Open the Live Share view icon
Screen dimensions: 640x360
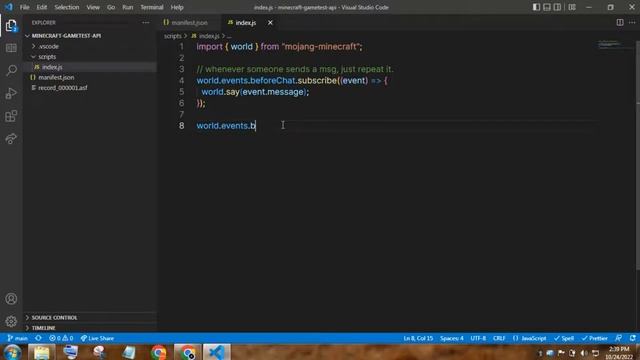11,139
